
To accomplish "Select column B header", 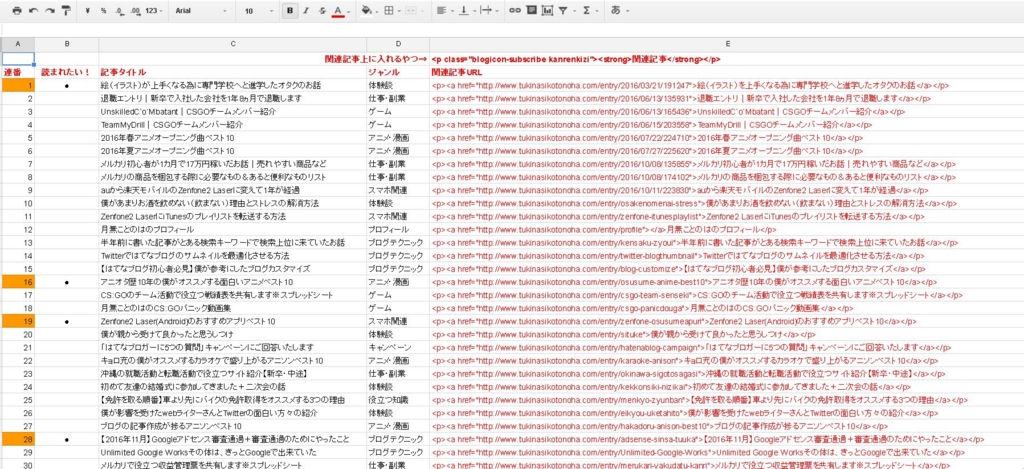I will click(x=67, y=44).
